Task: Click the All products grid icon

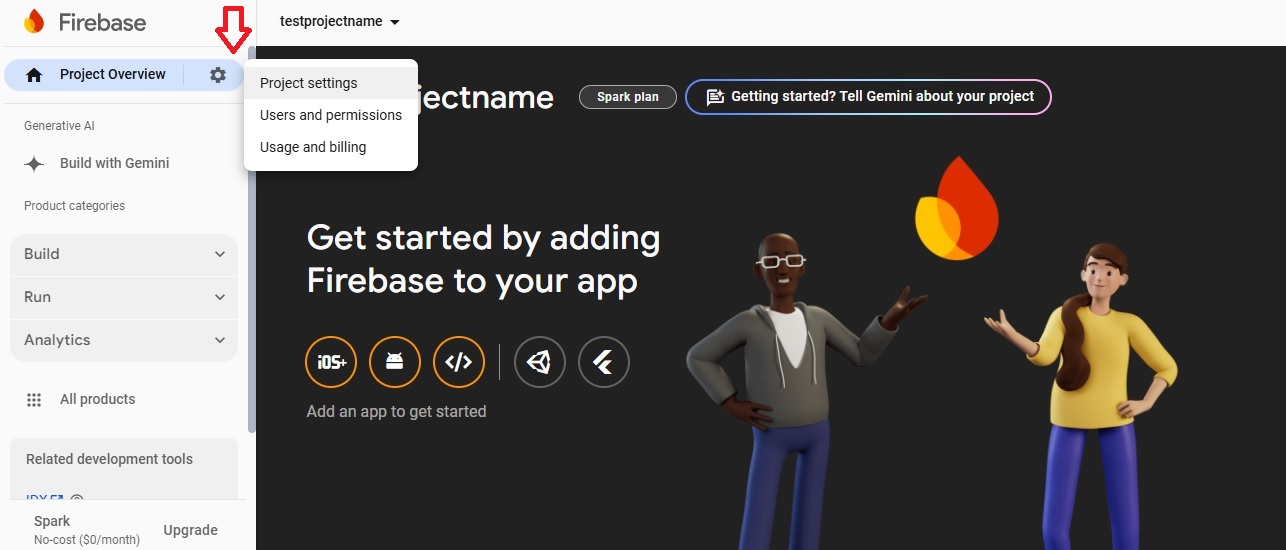Action: (x=34, y=399)
